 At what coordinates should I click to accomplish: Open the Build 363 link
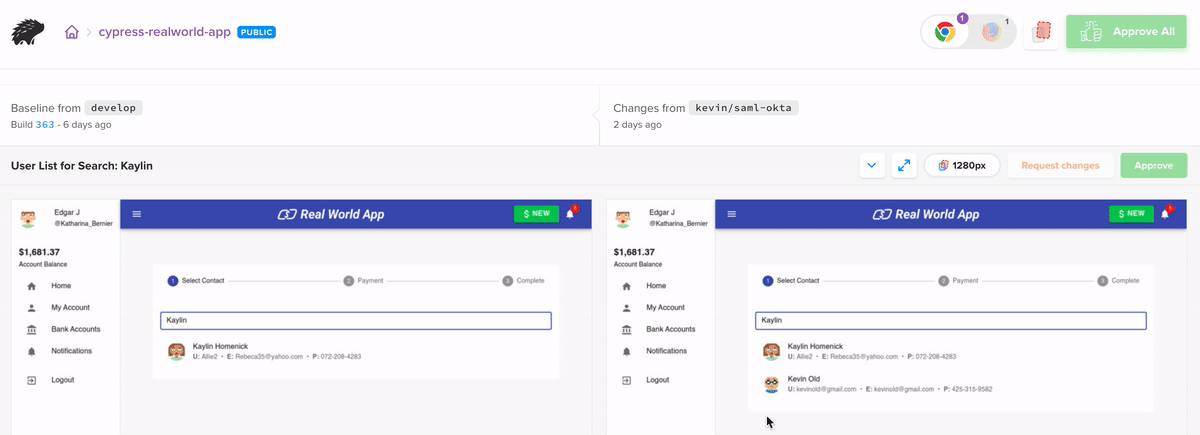coord(44,125)
